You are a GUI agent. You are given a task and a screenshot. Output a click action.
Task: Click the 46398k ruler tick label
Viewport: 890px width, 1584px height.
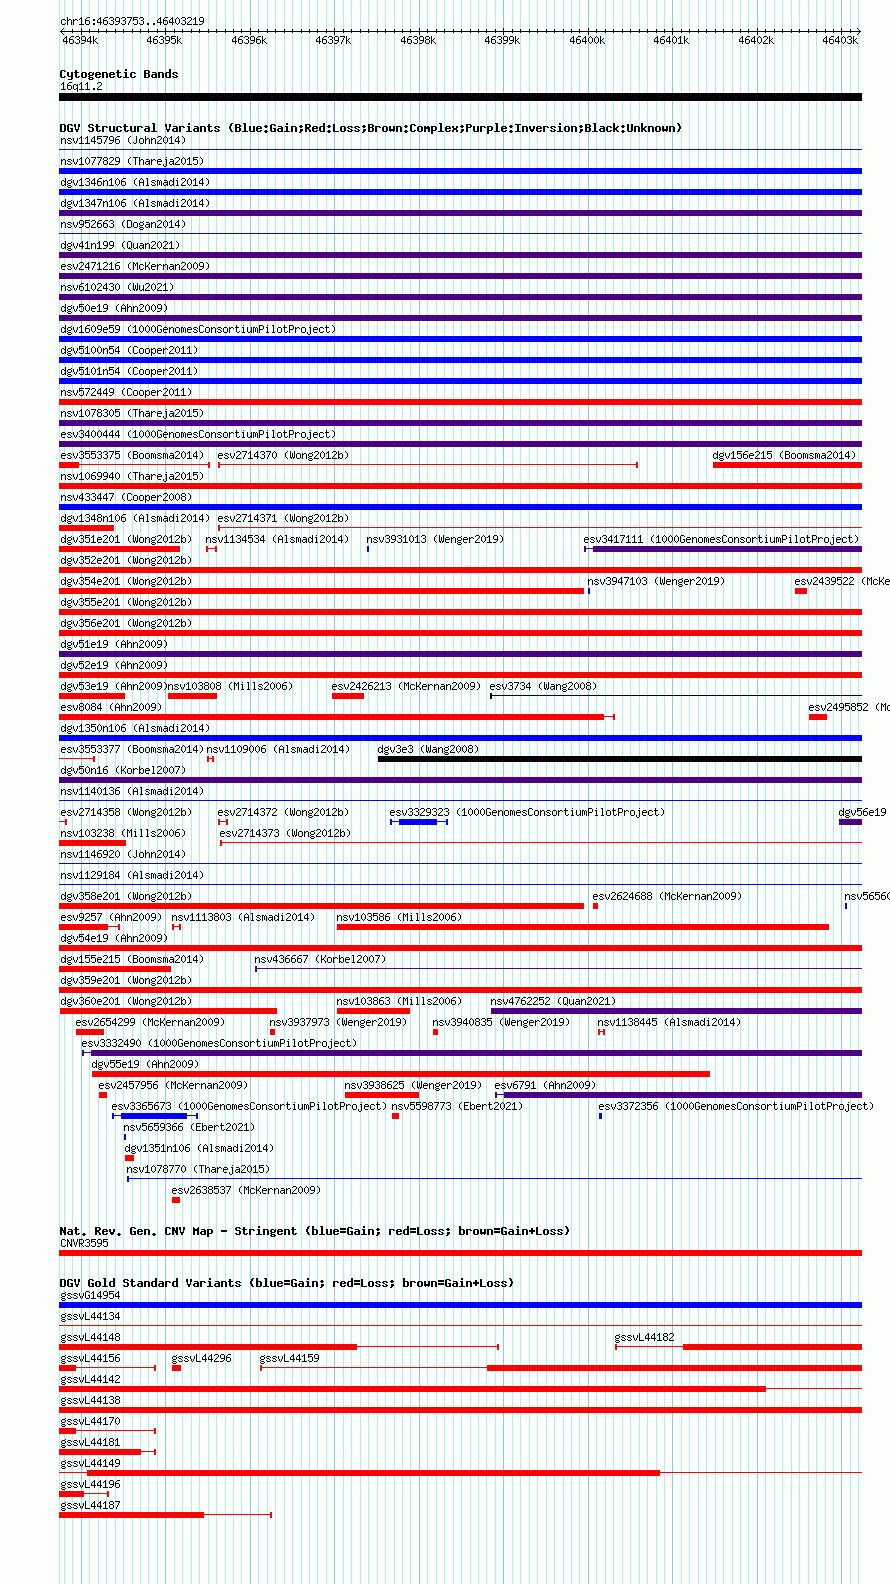click(418, 40)
